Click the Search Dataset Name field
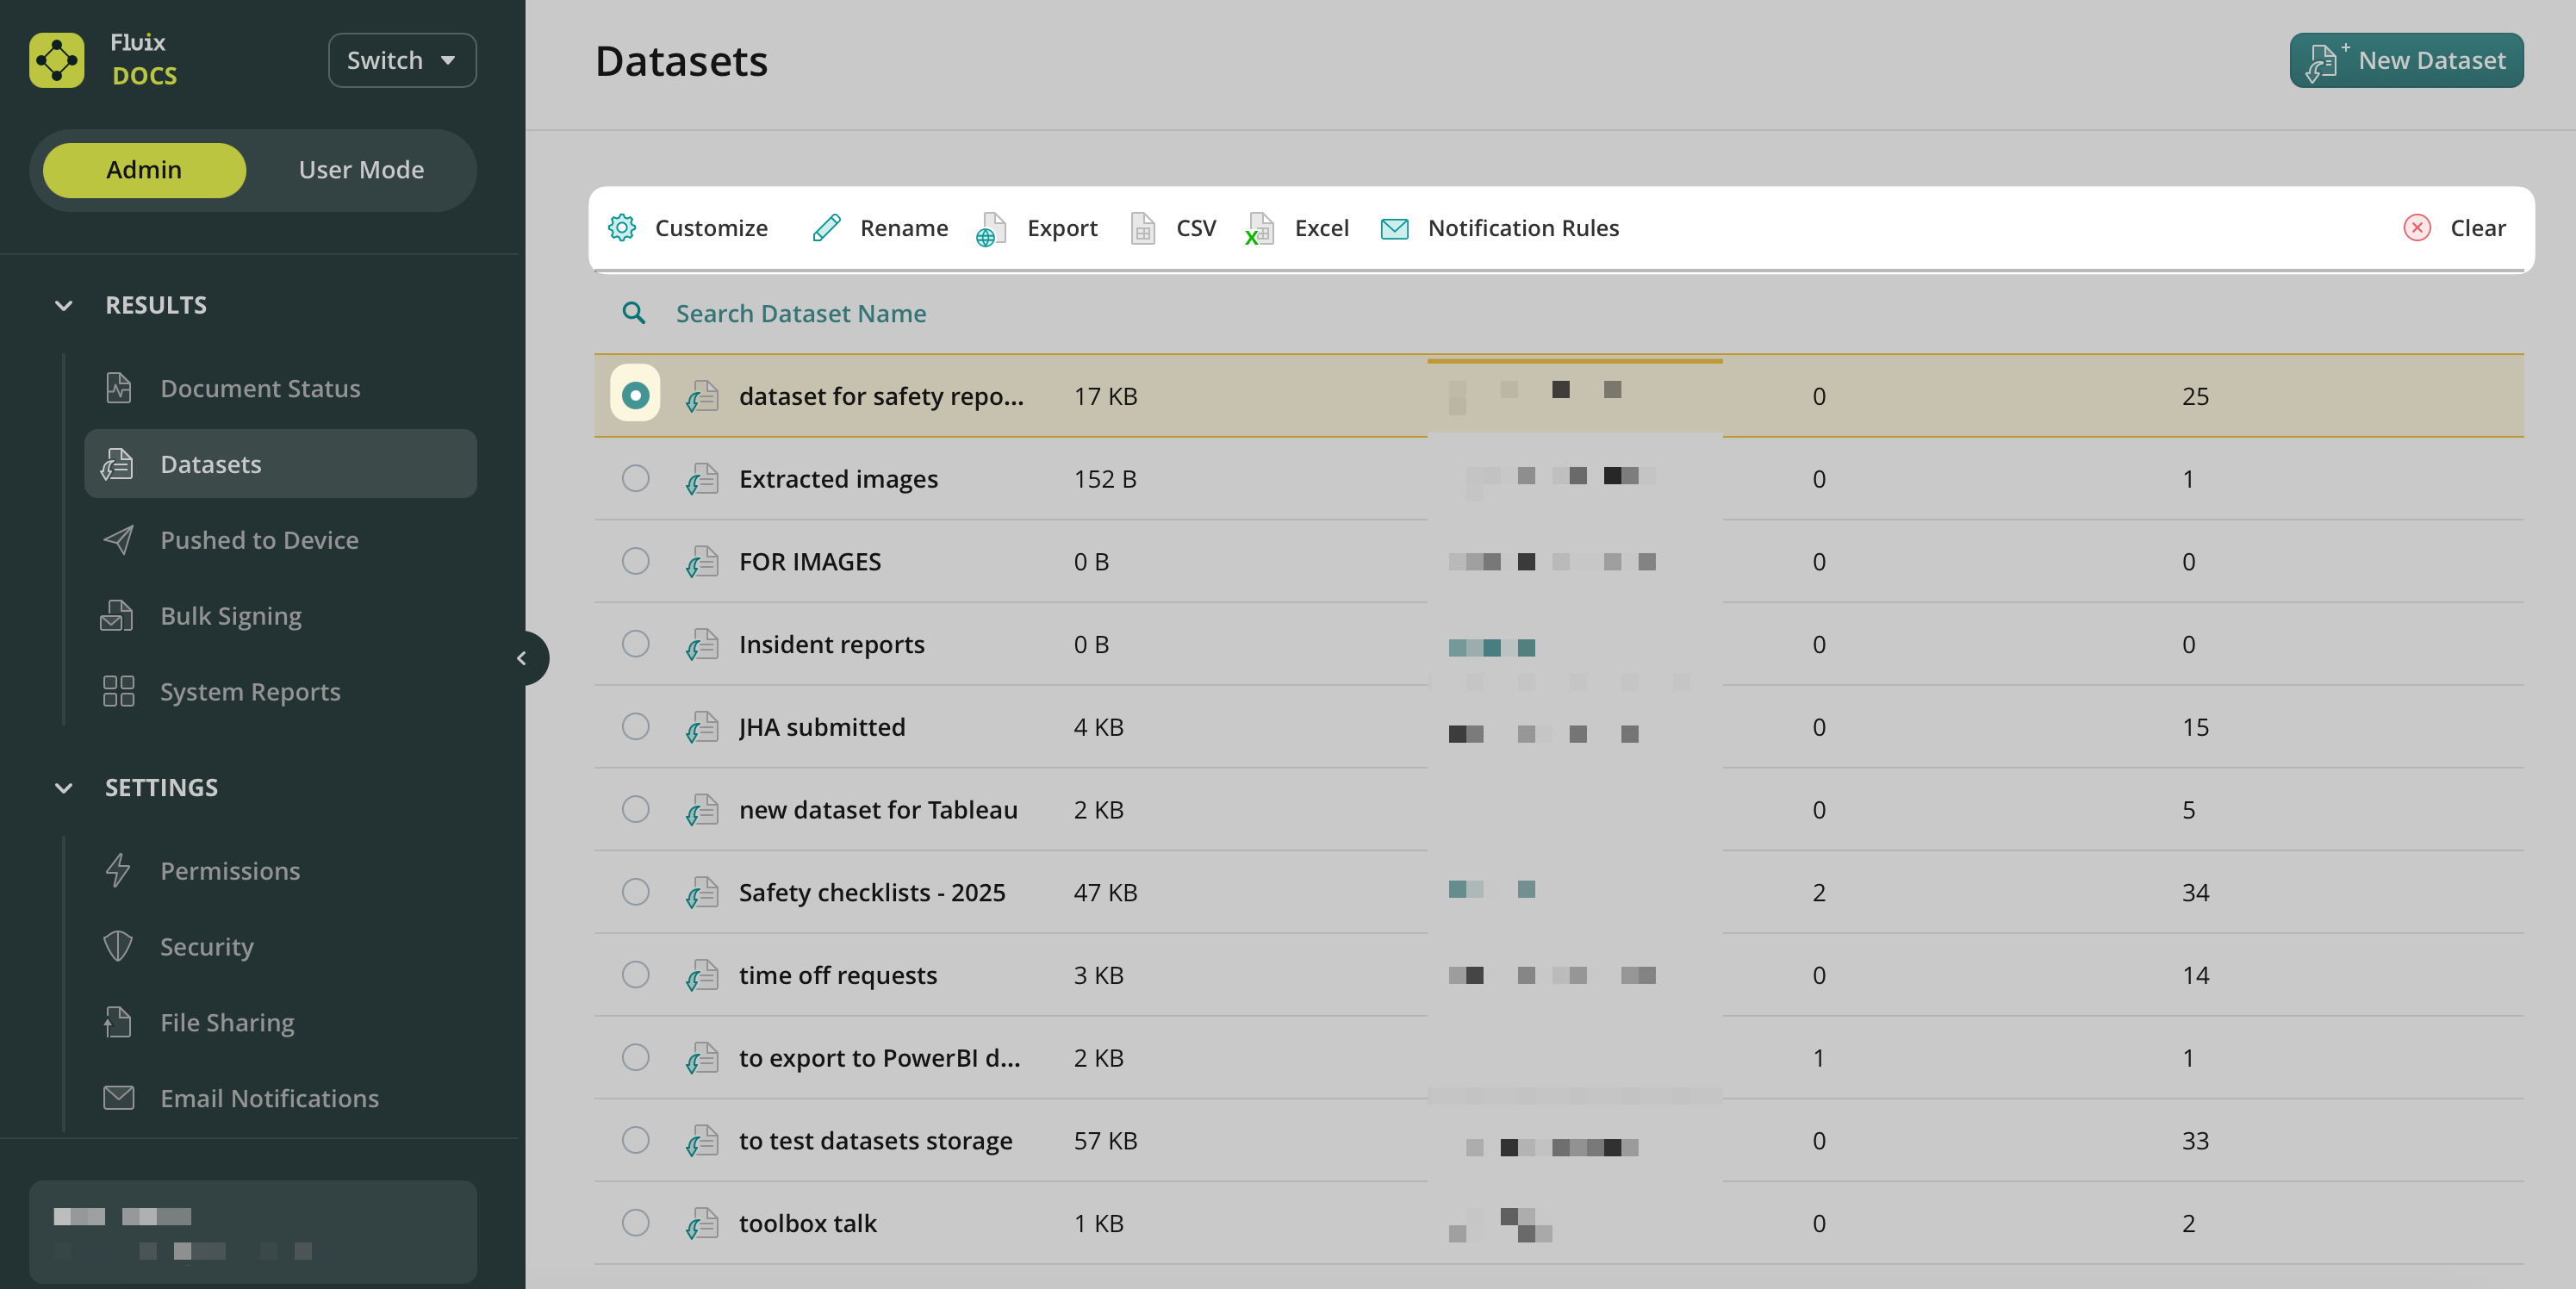 click(800, 314)
